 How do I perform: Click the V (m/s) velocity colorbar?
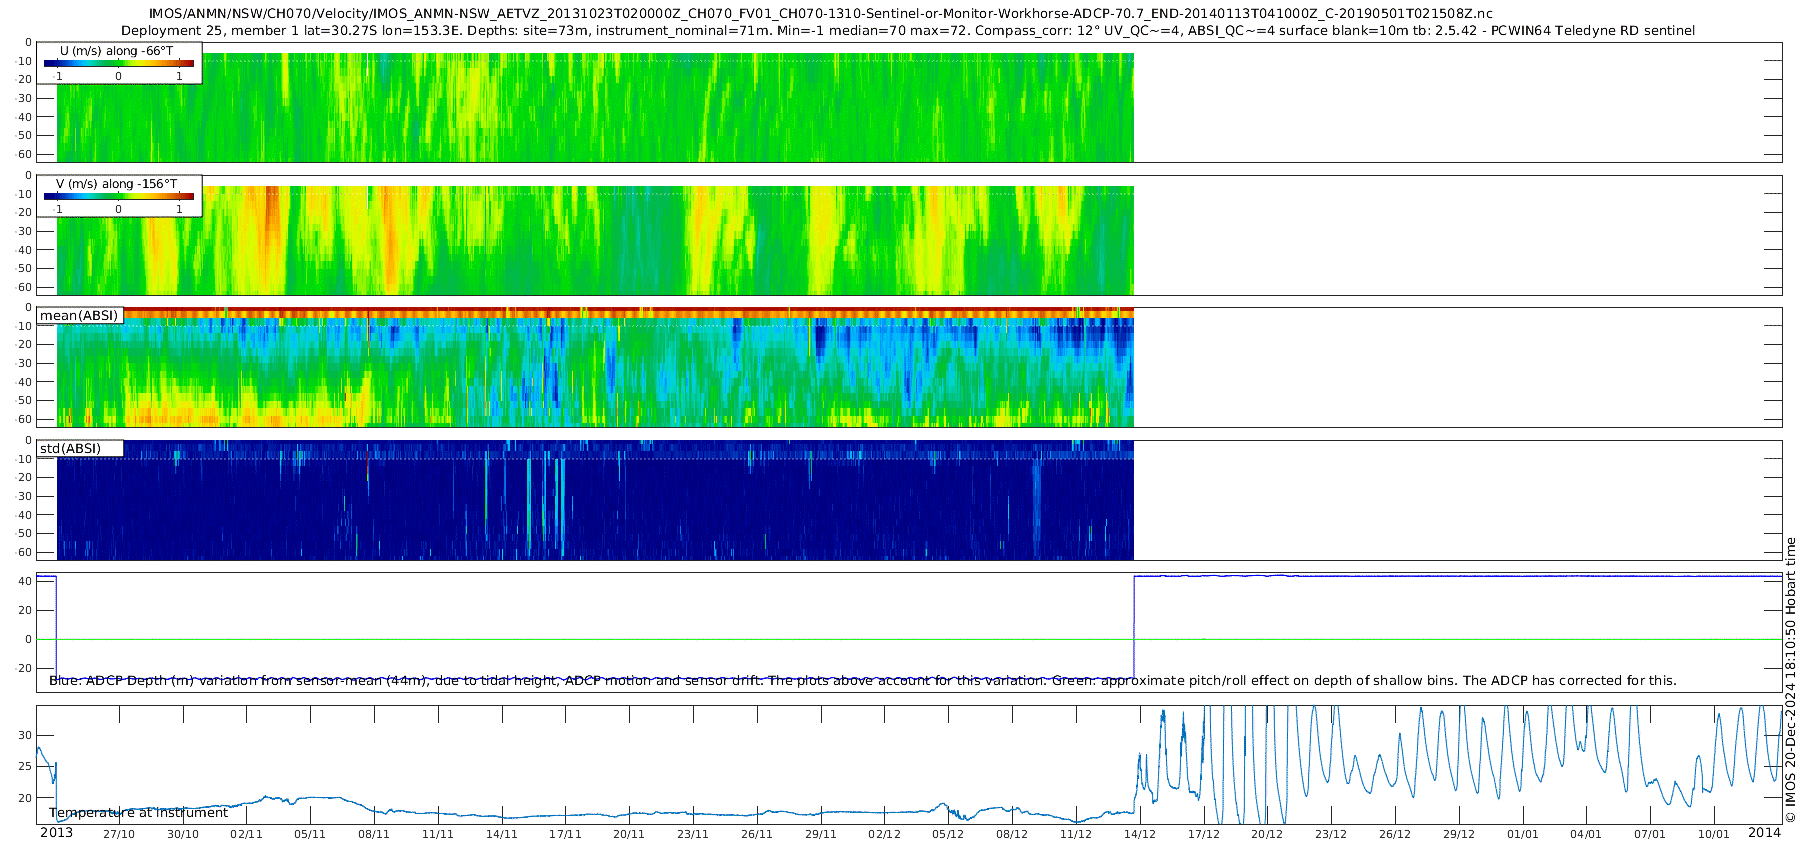point(118,197)
